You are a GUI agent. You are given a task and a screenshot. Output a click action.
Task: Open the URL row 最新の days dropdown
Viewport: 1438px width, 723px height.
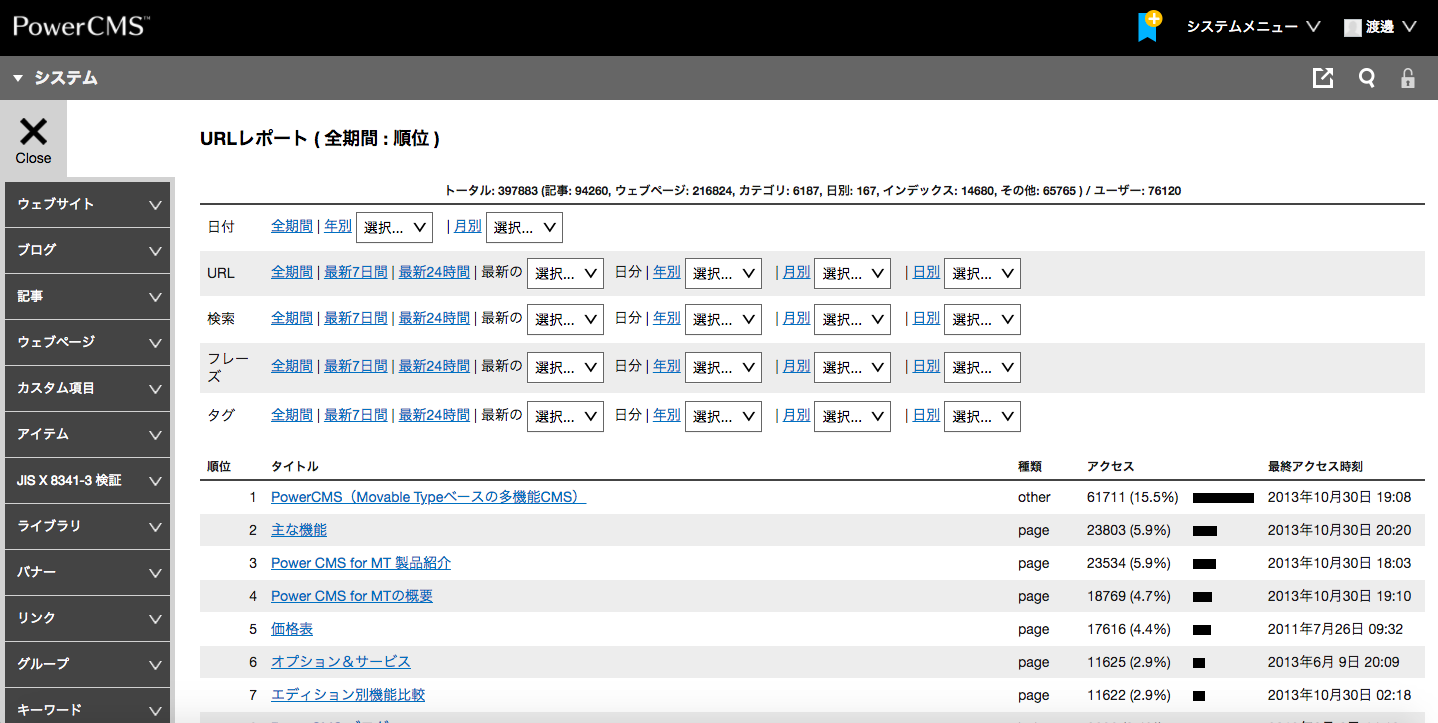coord(565,273)
